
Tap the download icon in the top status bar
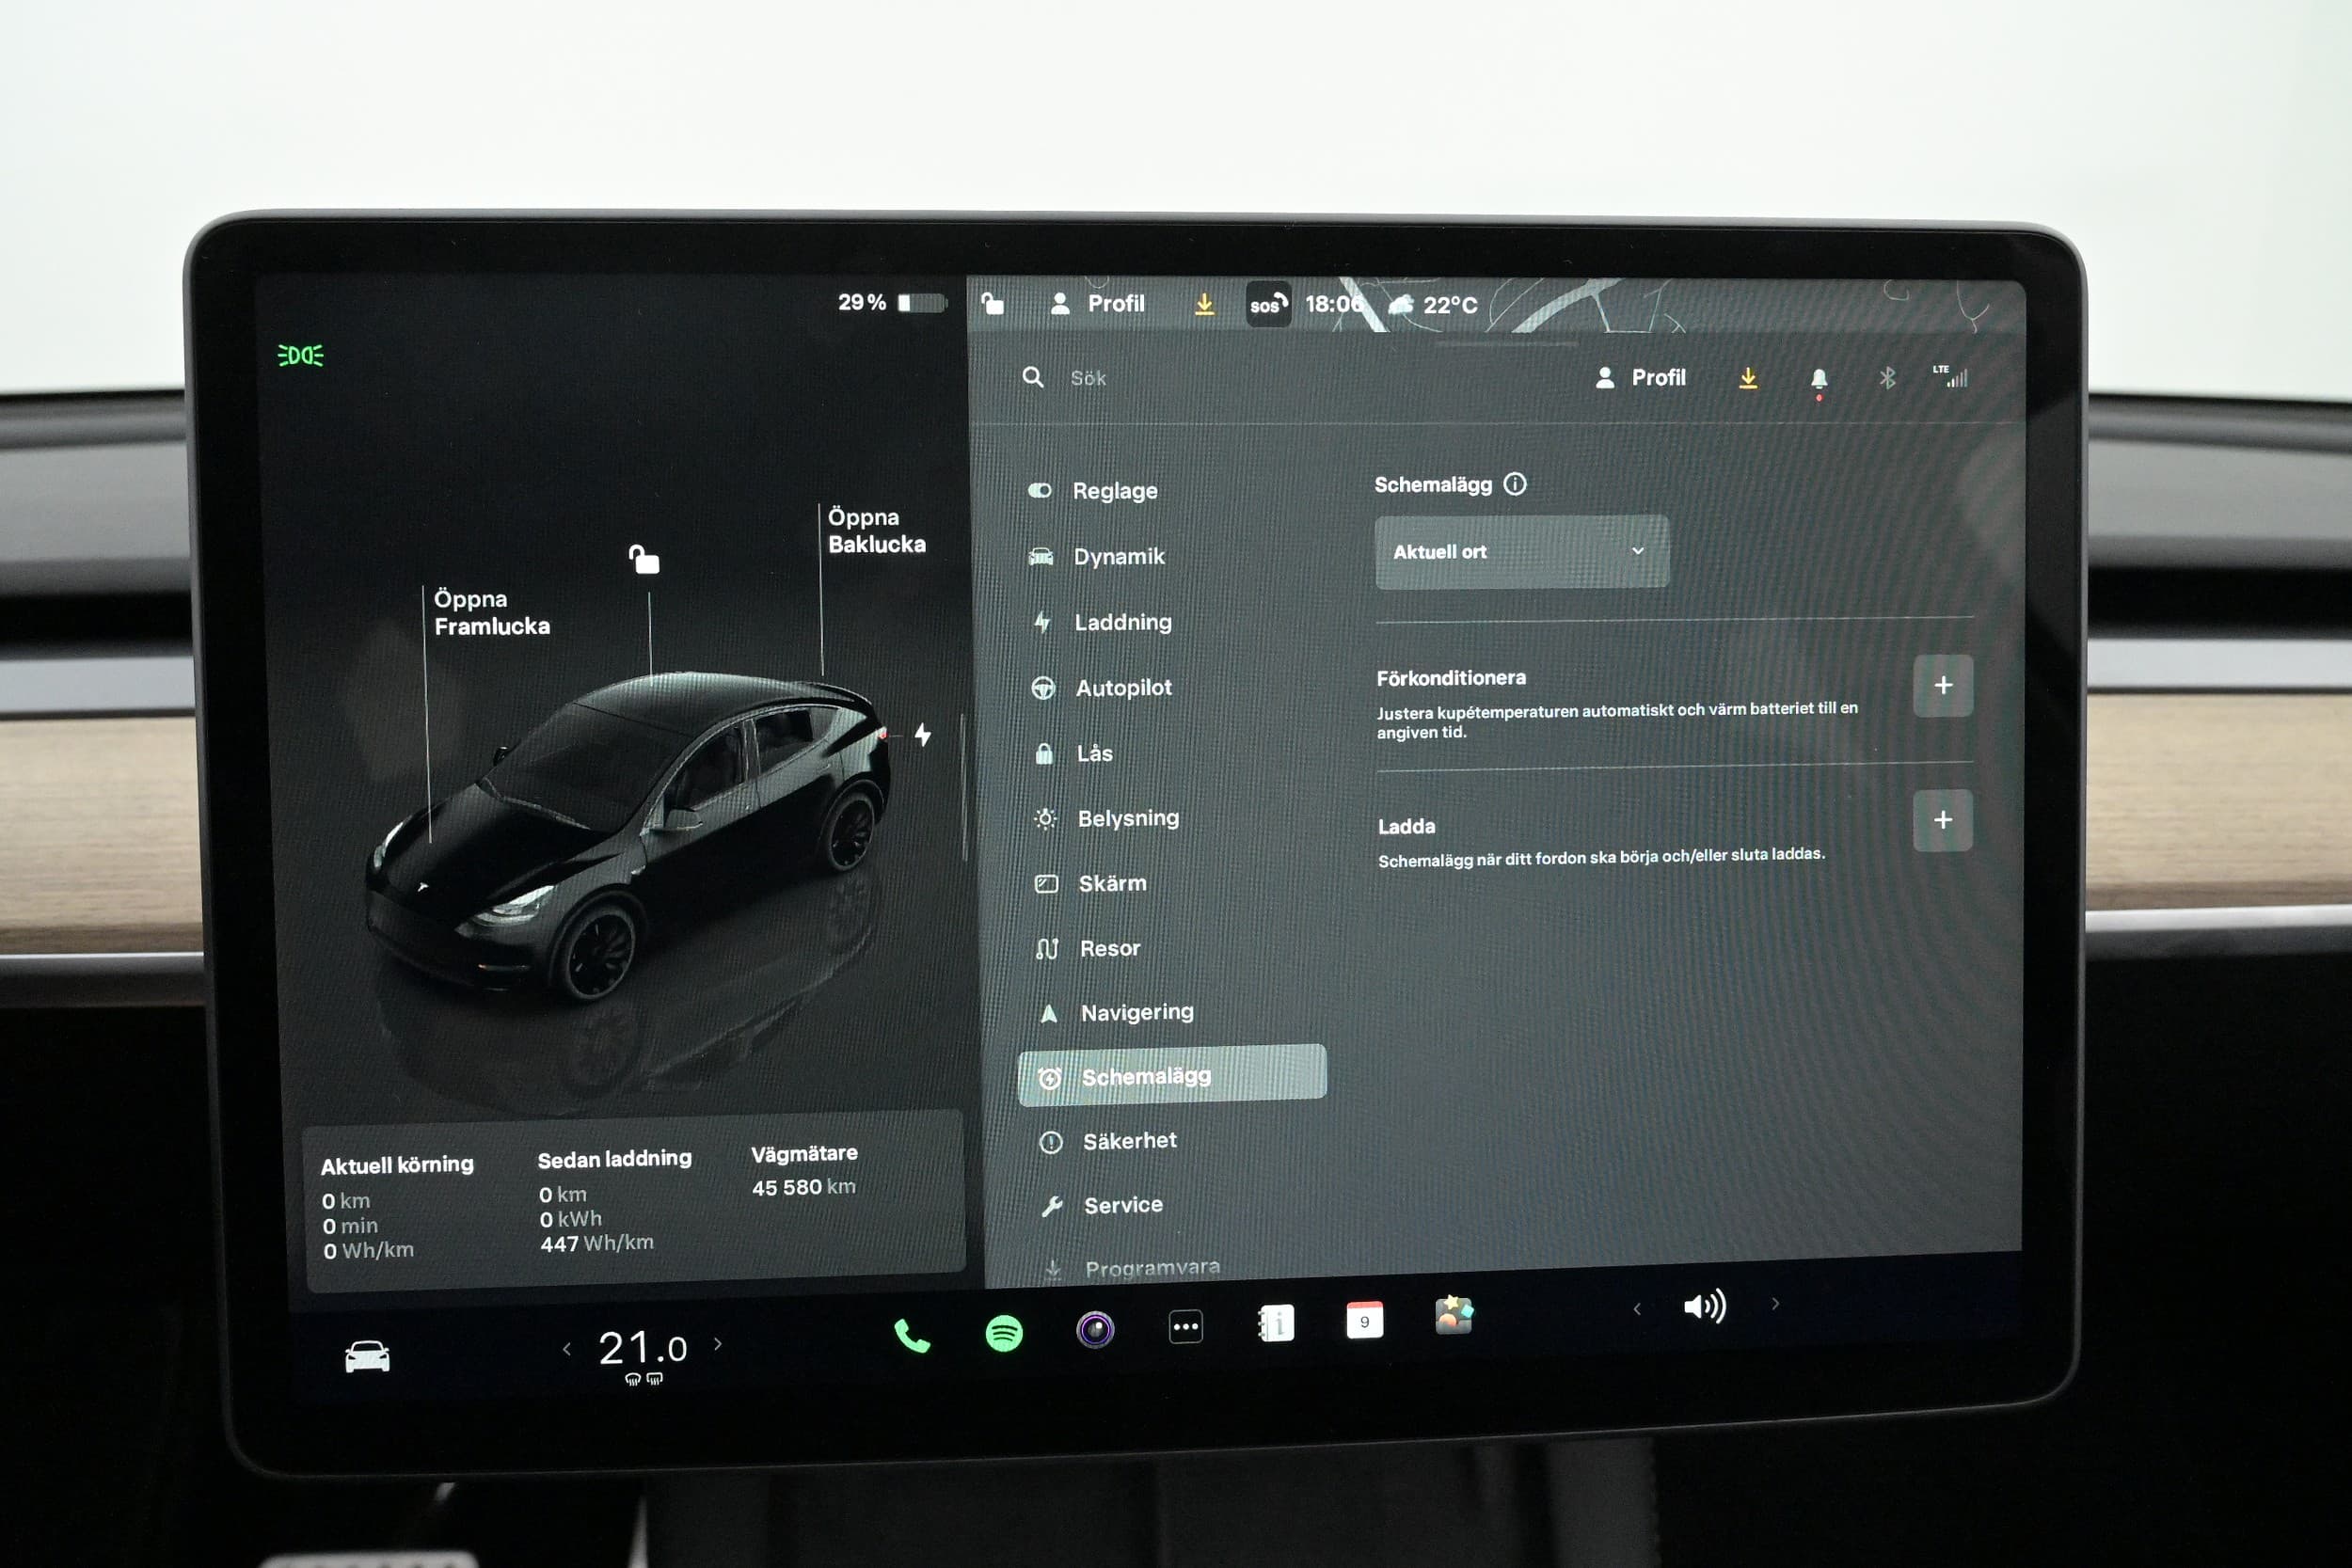pos(1205,304)
